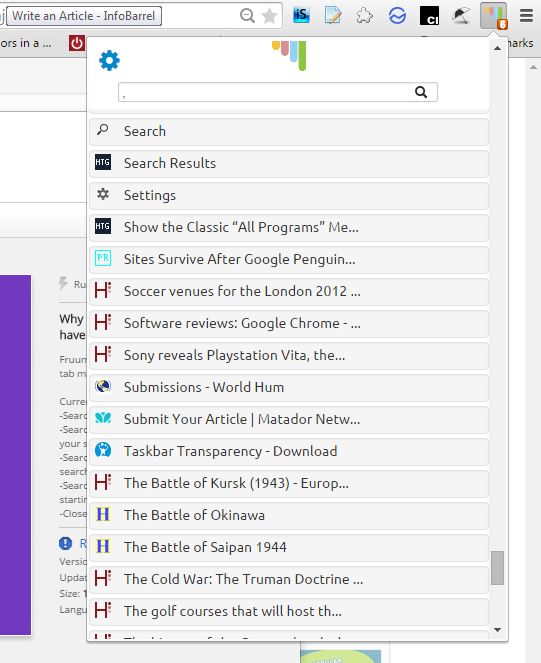Bookmark page with the star icon
The height and width of the screenshot is (663, 541).
click(x=269, y=16)
